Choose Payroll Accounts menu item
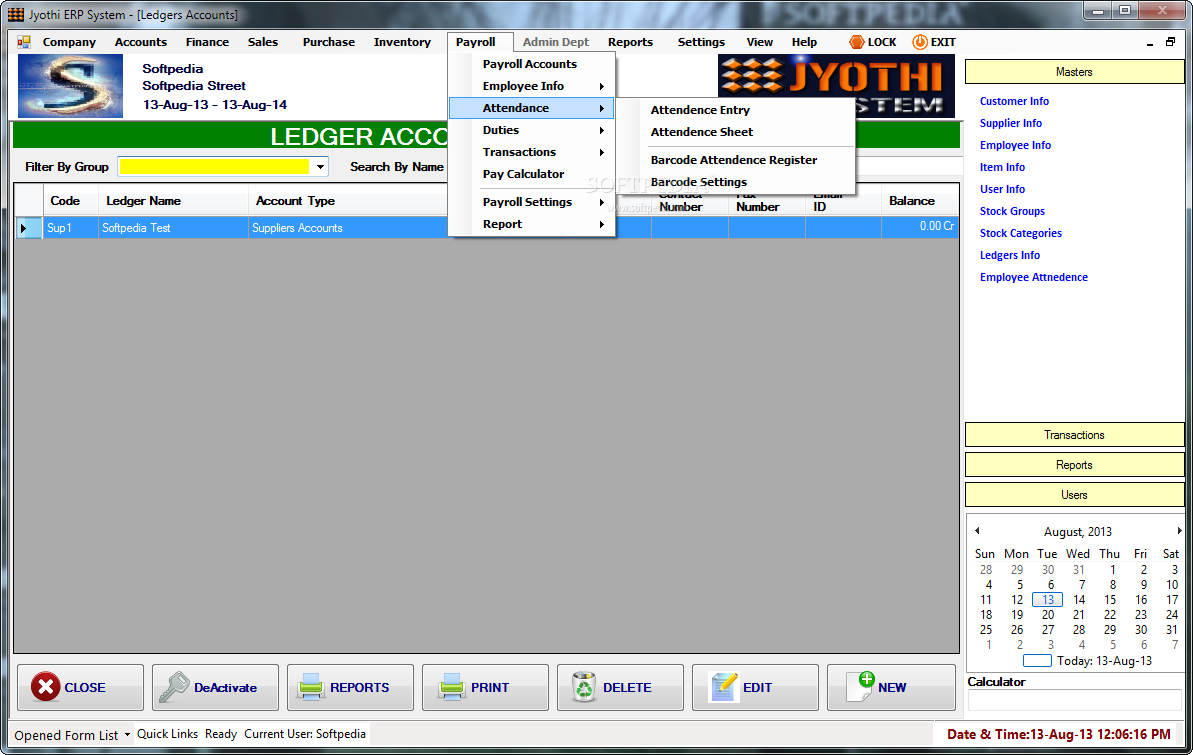The image size is (1193, 755). [x=530, y=64]
